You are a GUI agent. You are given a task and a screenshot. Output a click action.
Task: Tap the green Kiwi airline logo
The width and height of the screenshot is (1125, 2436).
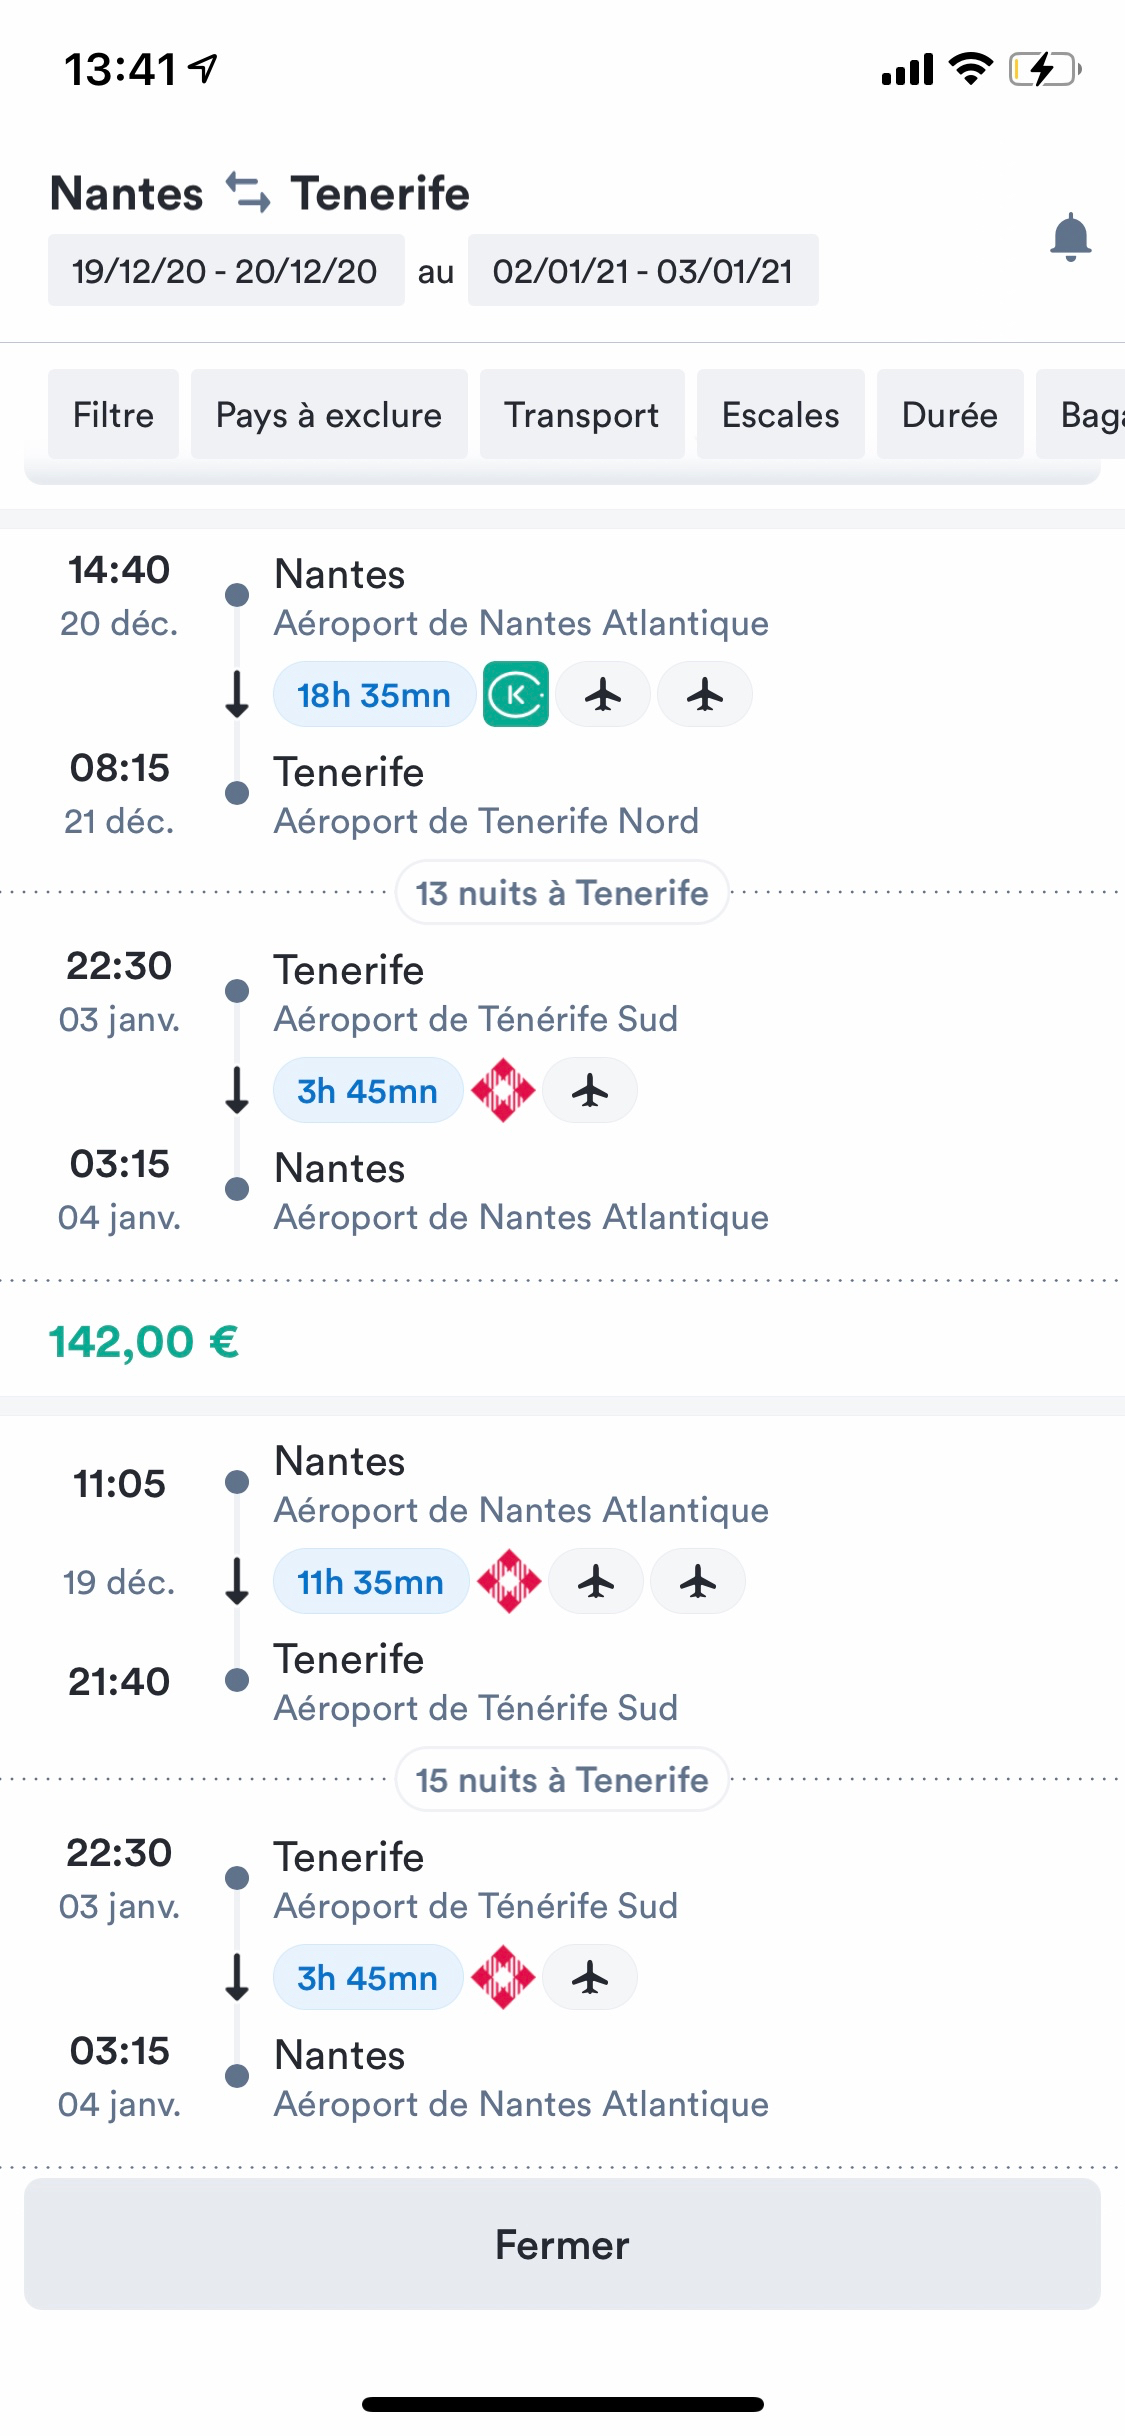(x=516, y=694)
